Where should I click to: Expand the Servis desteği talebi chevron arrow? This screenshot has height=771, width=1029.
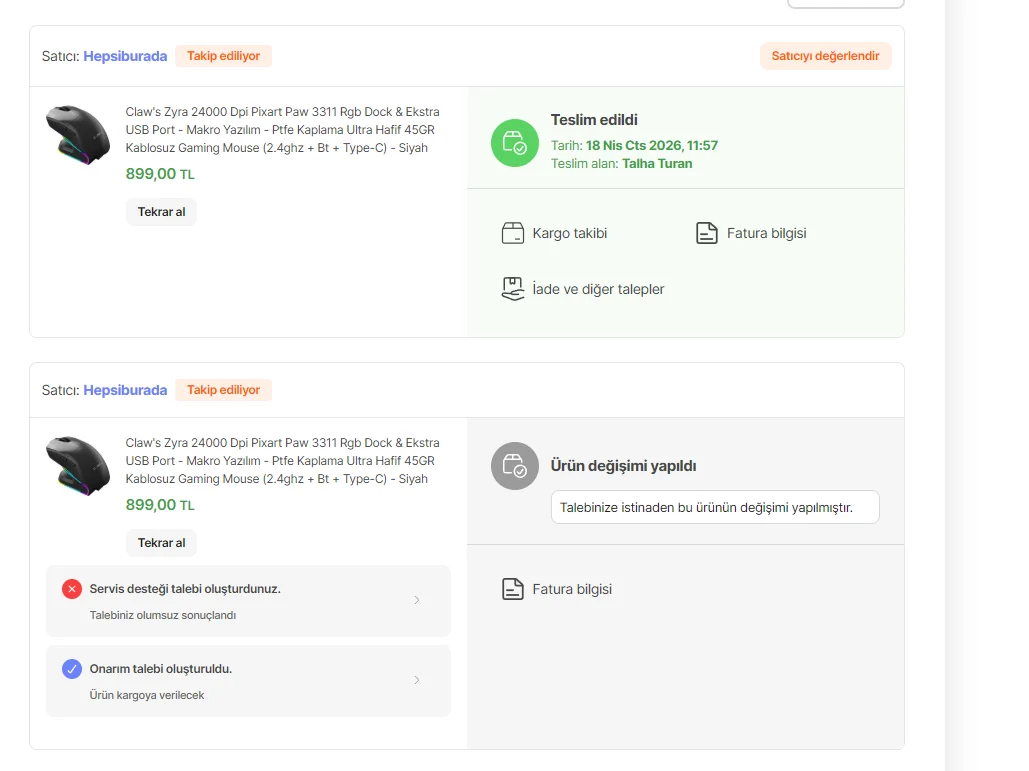click(417, 600)
